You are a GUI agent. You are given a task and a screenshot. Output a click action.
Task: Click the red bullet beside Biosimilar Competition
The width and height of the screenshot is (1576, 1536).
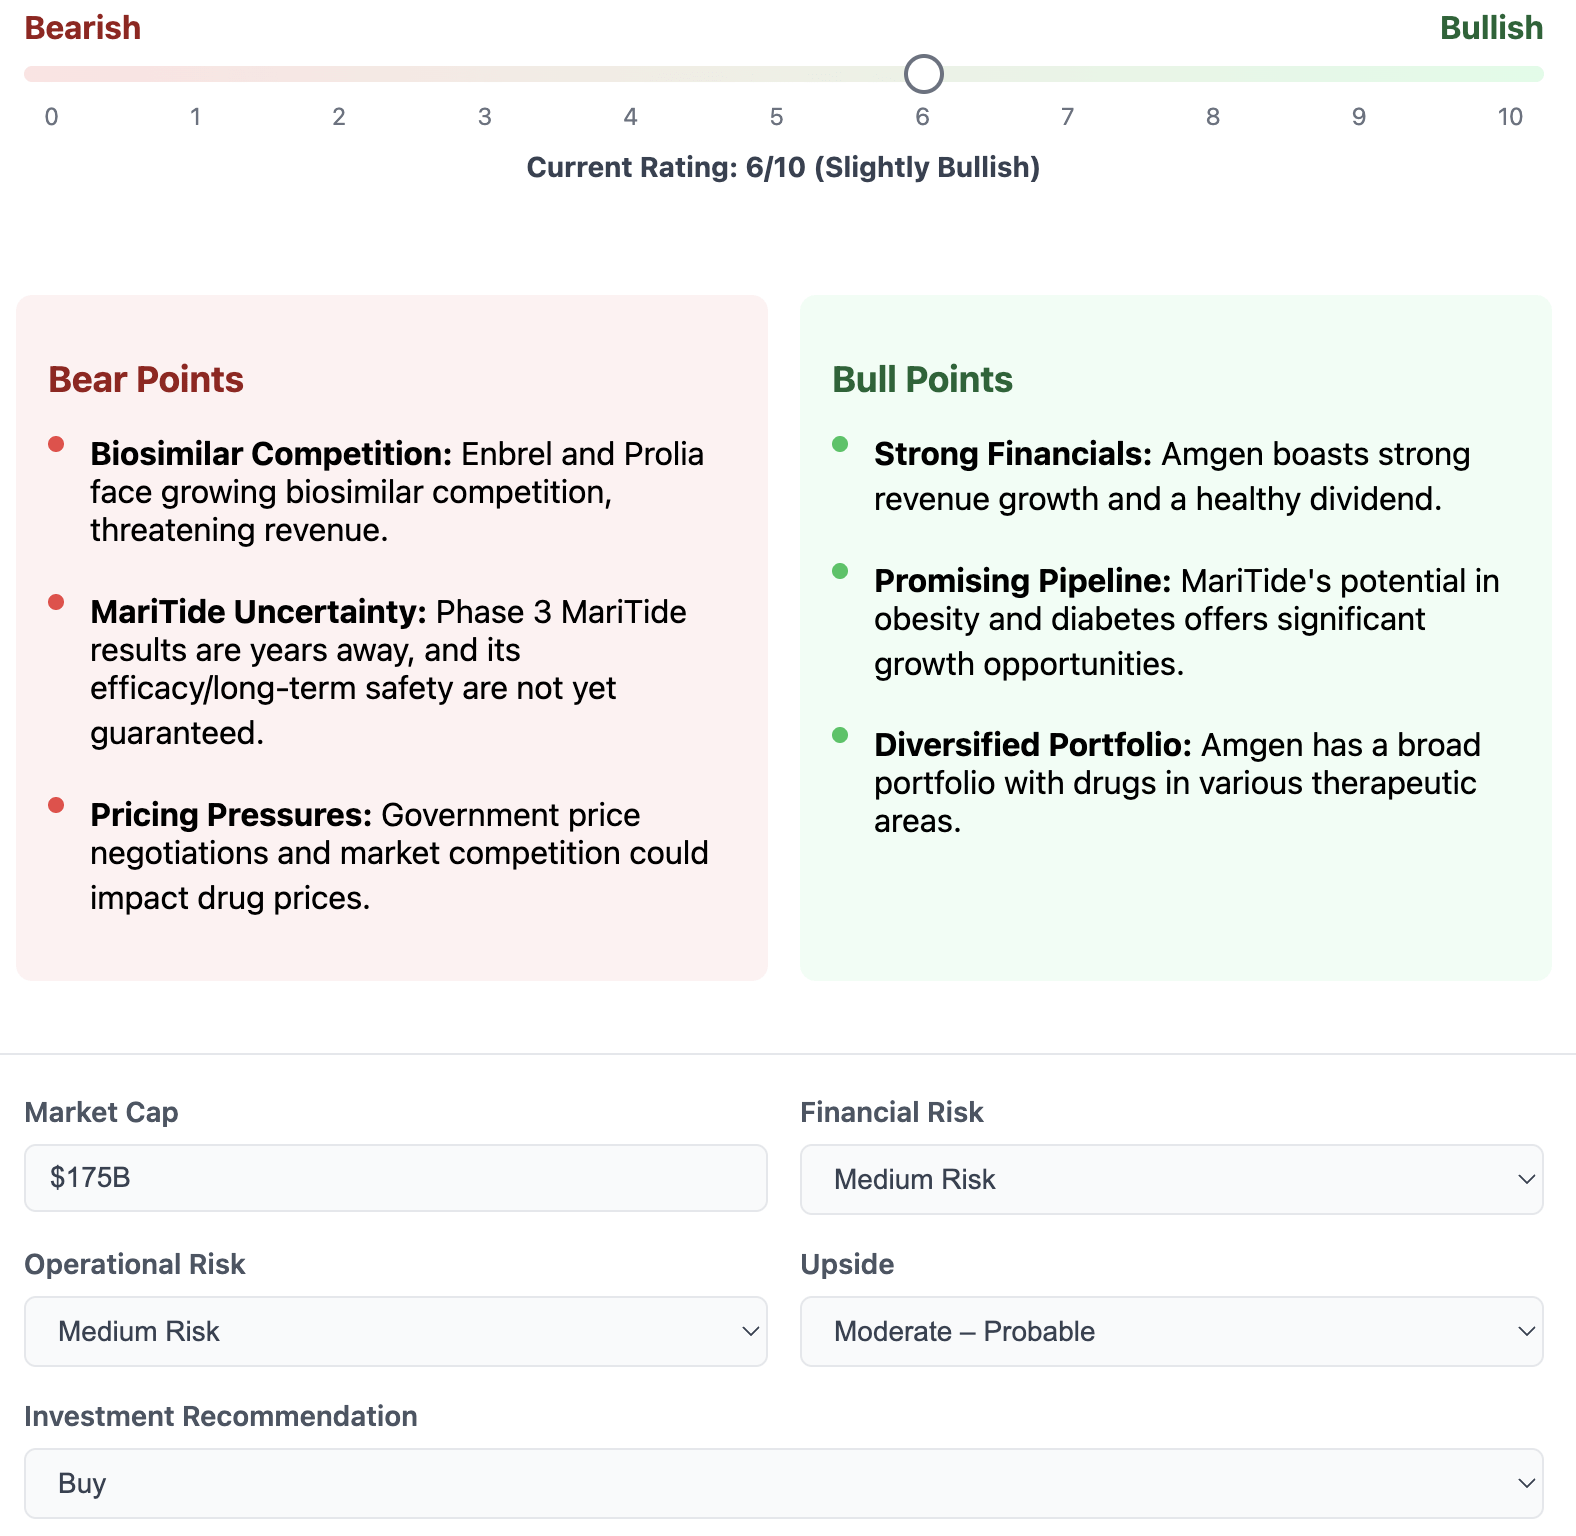57,444
